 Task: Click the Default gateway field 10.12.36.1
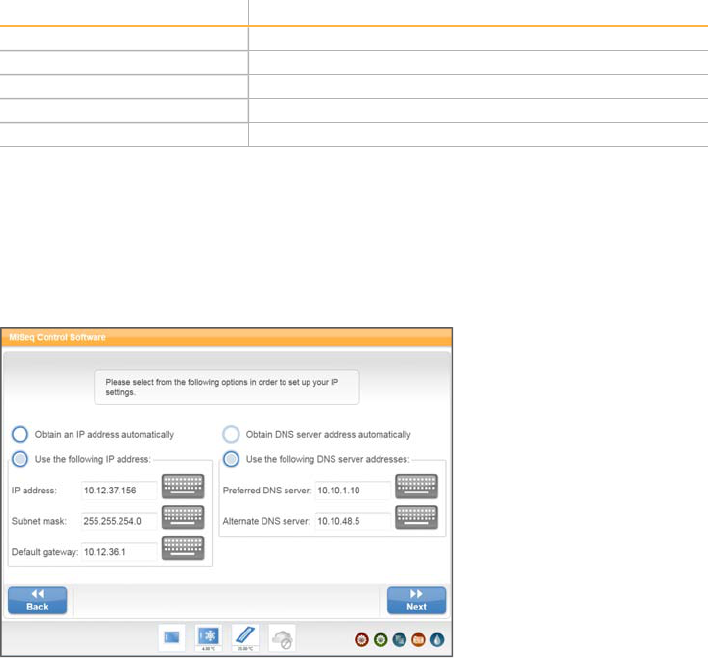(x=119, y=552)
